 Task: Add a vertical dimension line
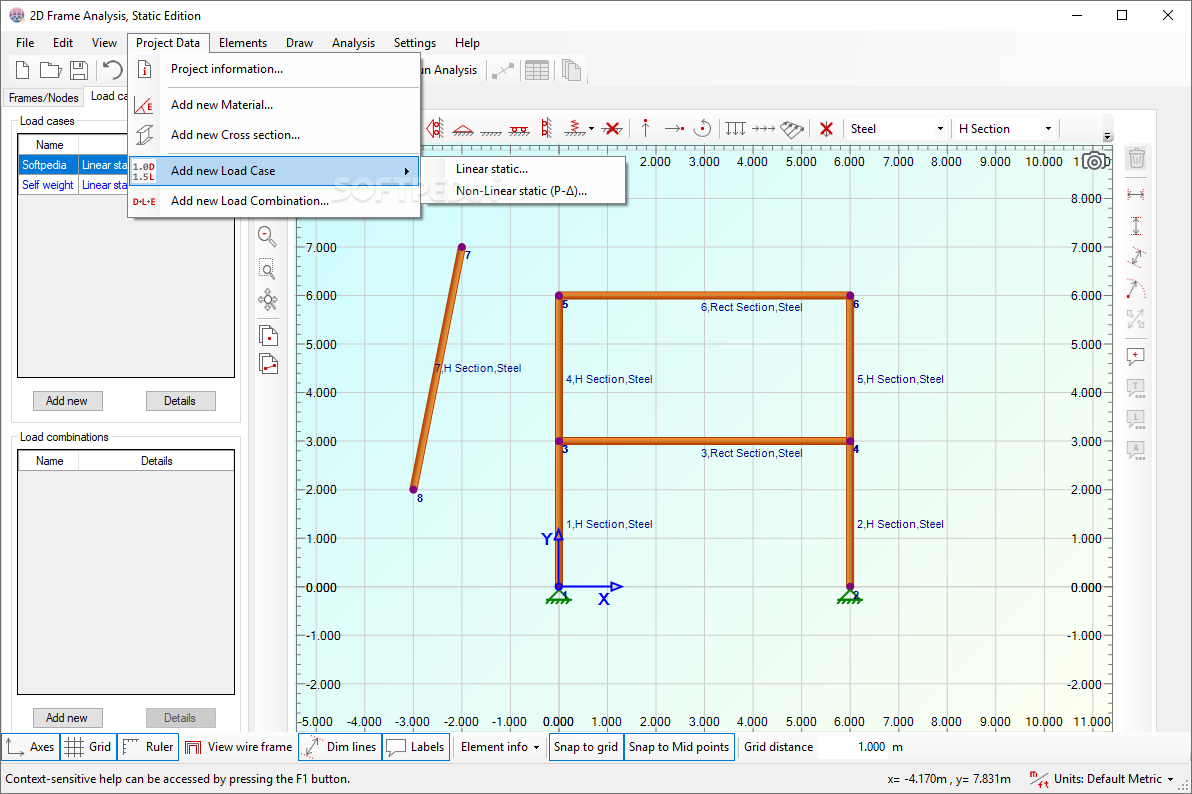coord(1136,226)
